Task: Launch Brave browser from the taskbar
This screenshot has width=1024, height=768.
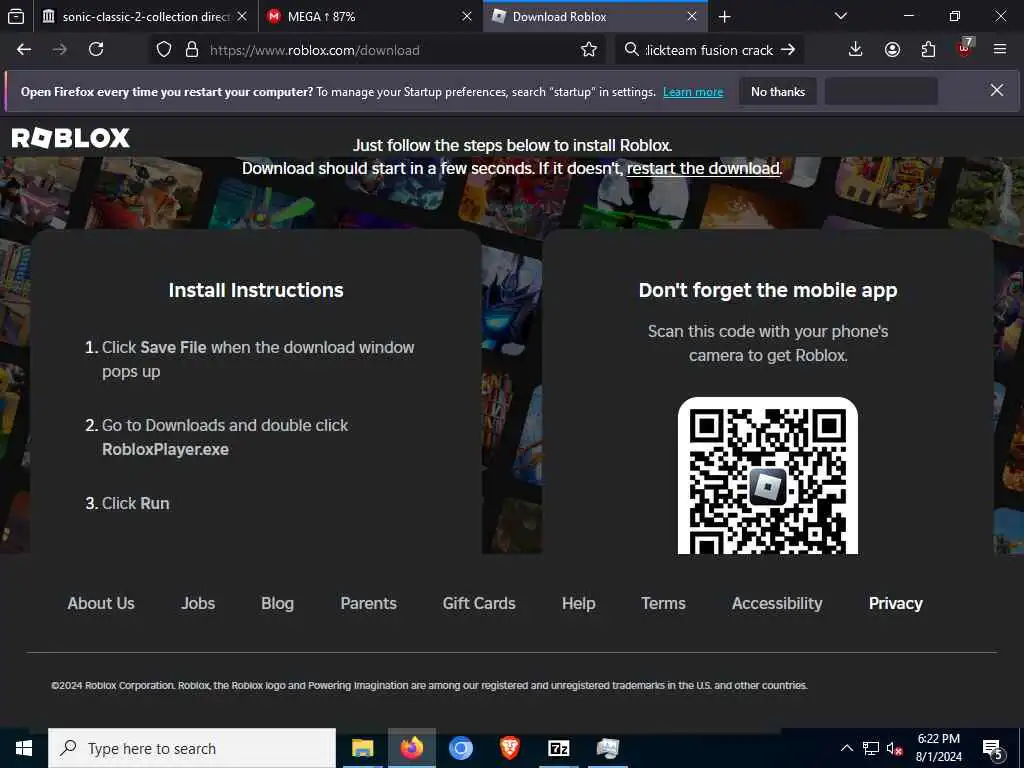Action: (x=509, y=748)
